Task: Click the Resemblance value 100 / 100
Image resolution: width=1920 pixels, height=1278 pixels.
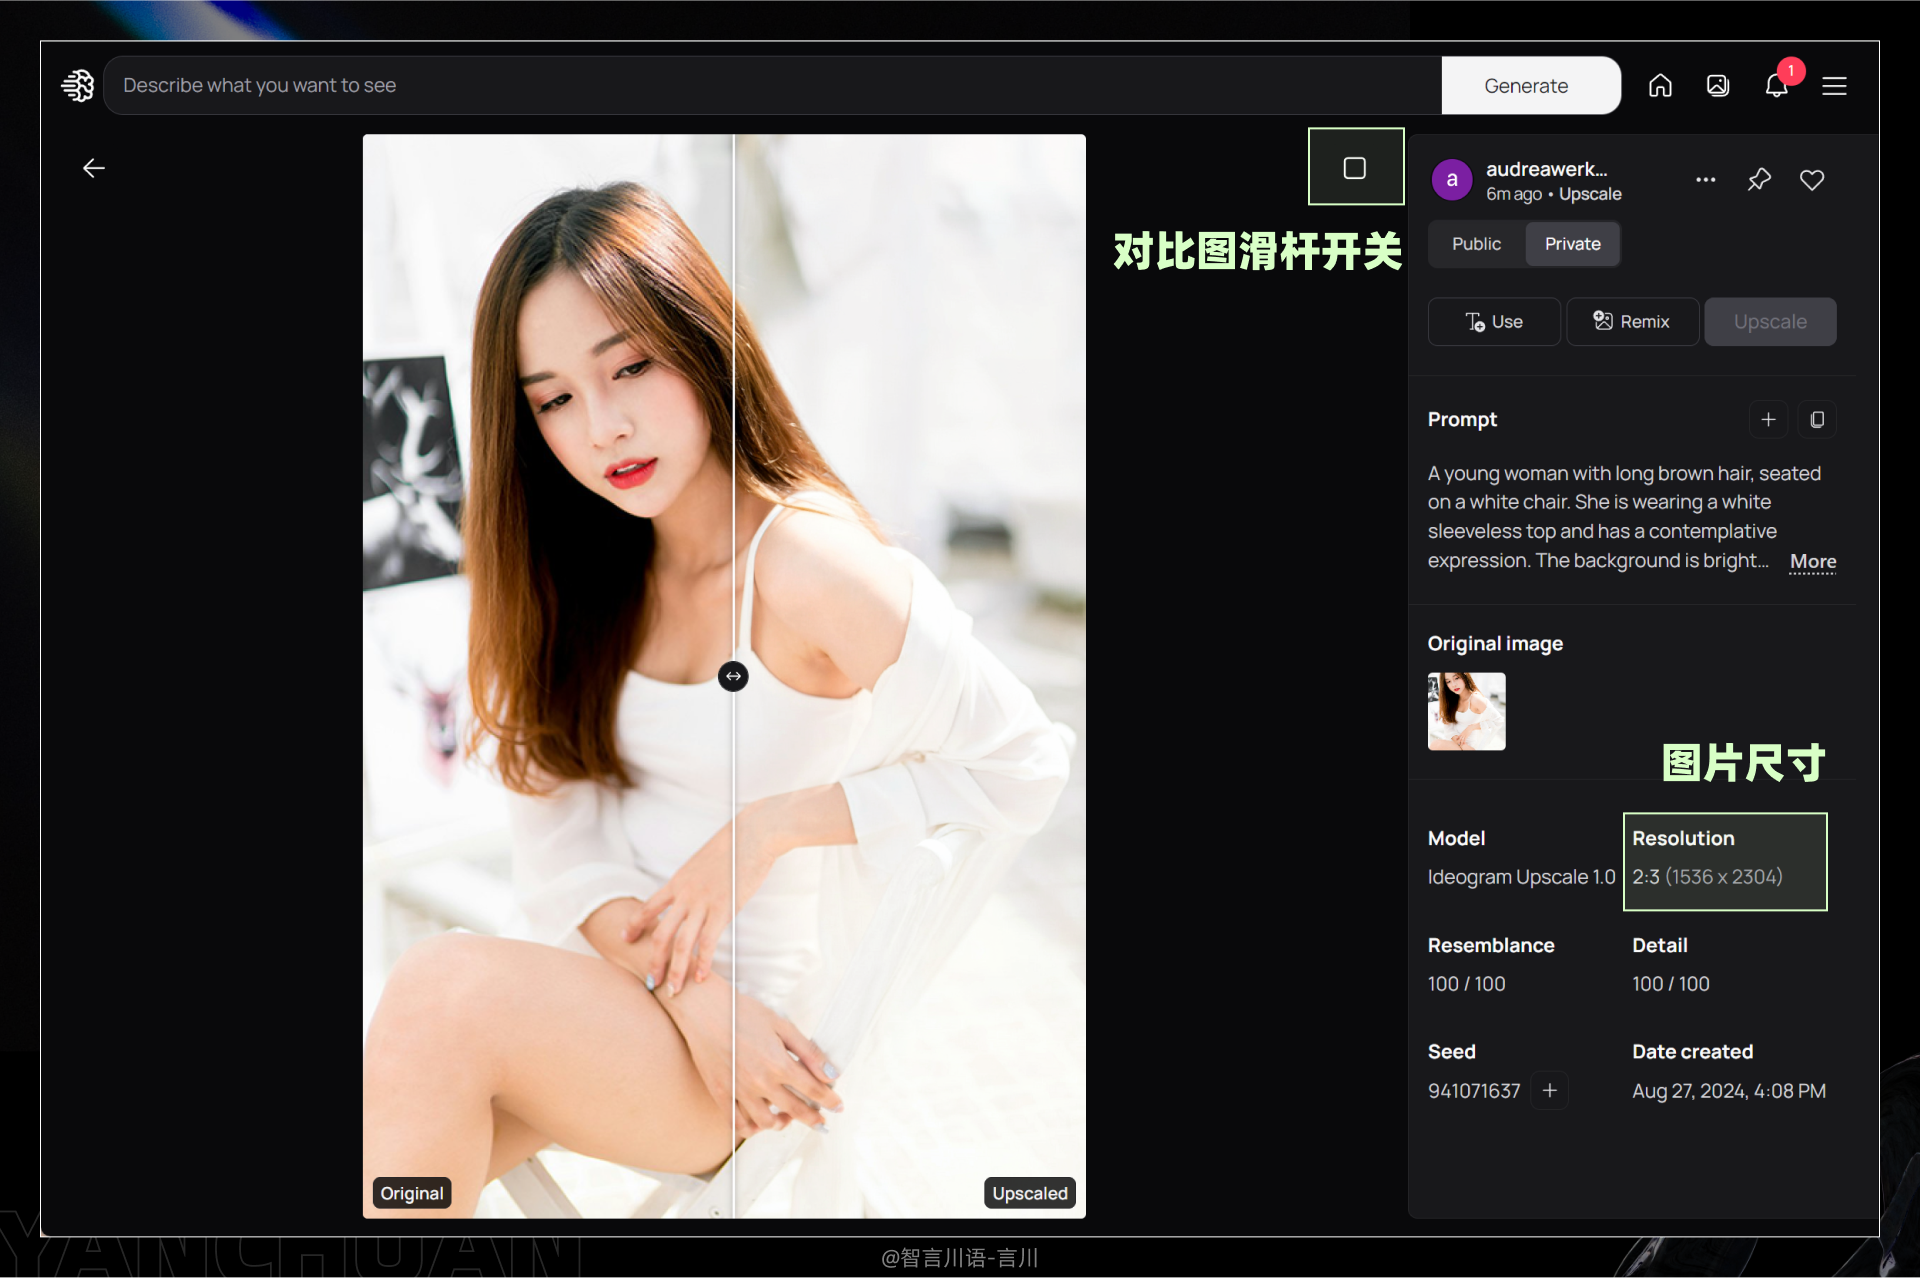Action: (x=1466, y=984)
